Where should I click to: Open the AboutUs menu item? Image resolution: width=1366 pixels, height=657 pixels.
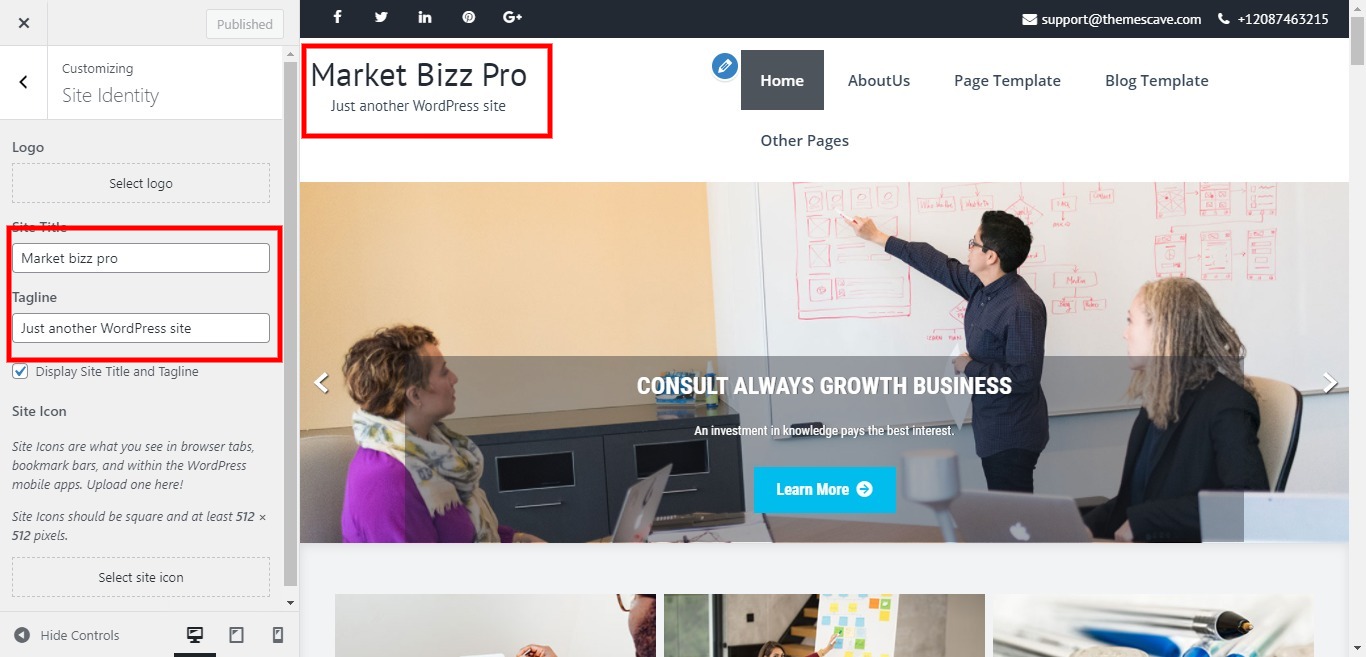coord(879,80)
